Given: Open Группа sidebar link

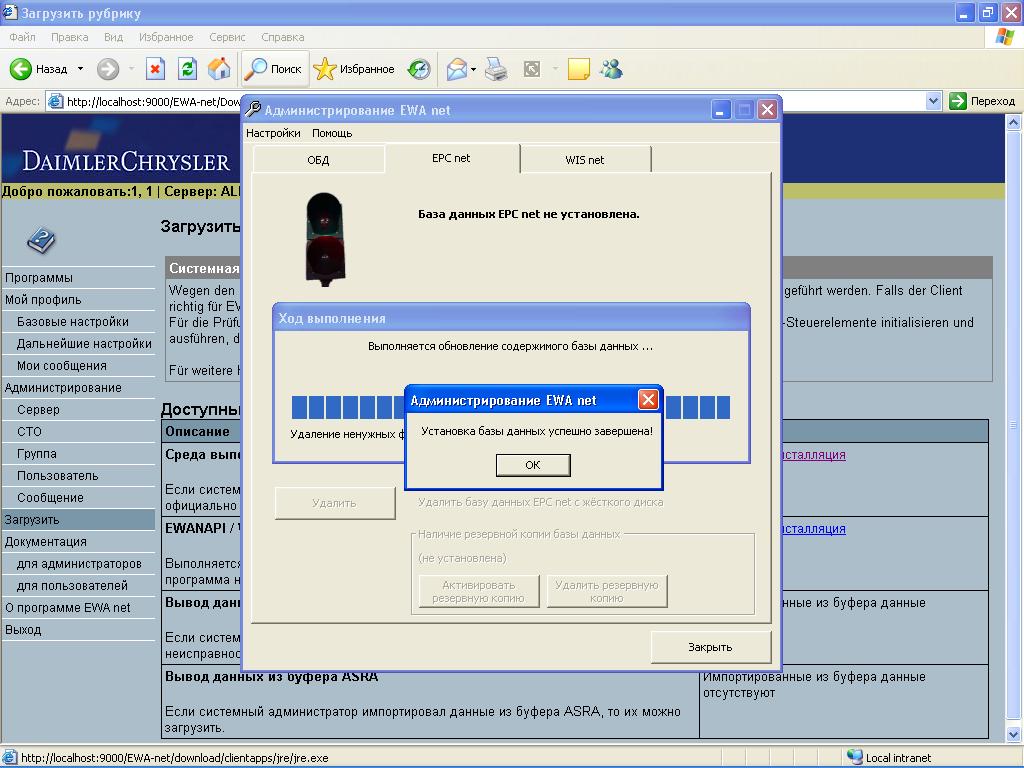Looking at the screenshot, I should coord(37,454).
